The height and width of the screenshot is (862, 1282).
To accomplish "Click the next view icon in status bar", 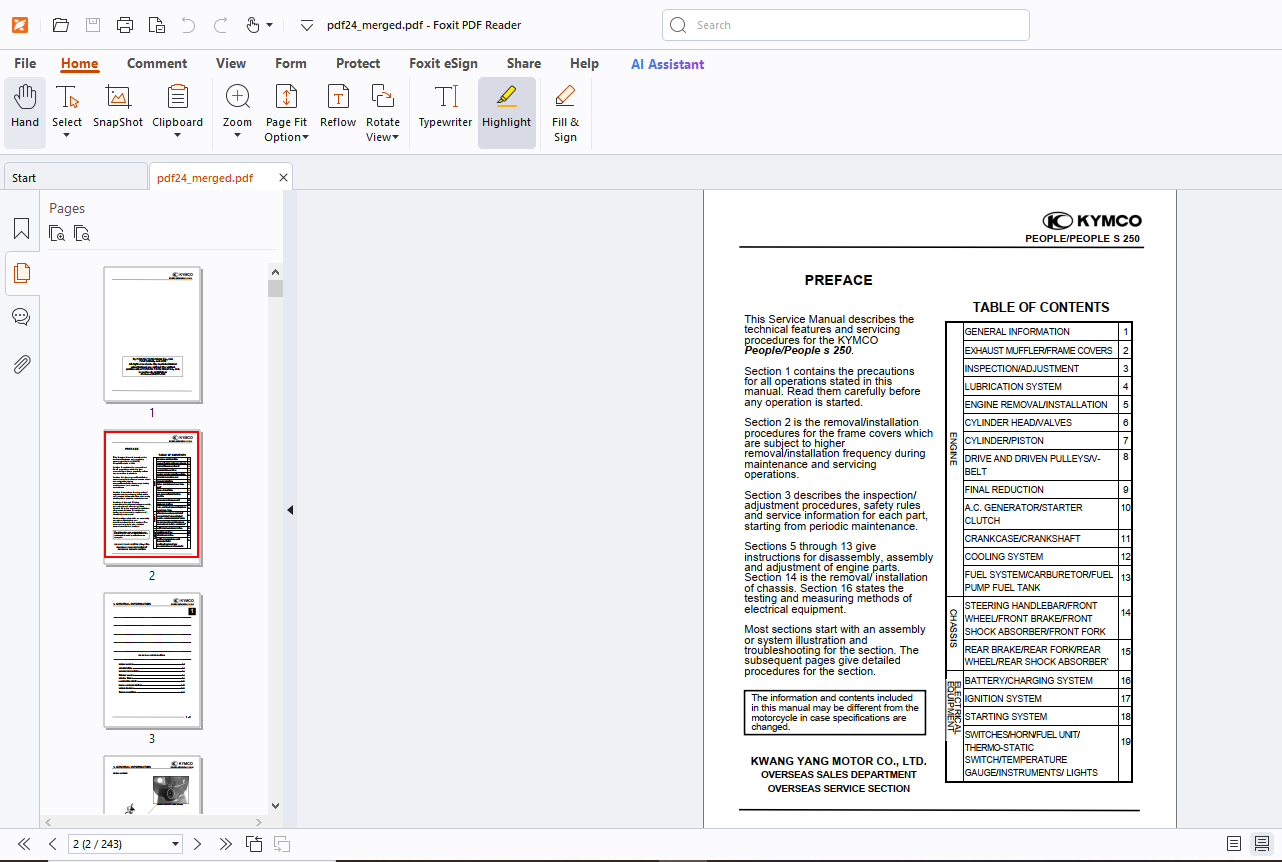I will pyautogui.click(x=282, y=844).
